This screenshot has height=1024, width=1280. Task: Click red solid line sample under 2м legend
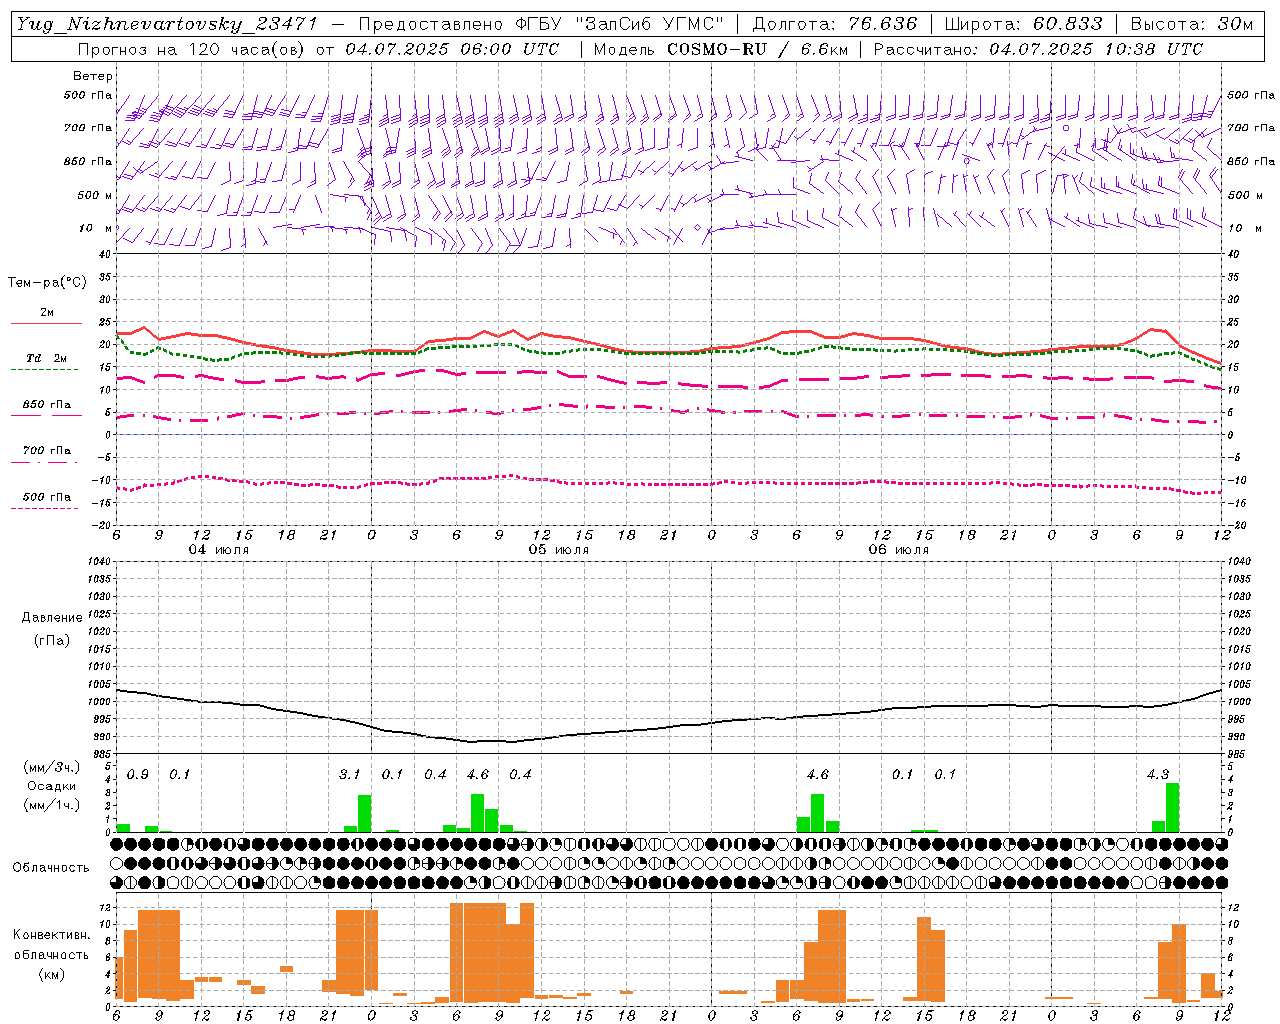46,323
